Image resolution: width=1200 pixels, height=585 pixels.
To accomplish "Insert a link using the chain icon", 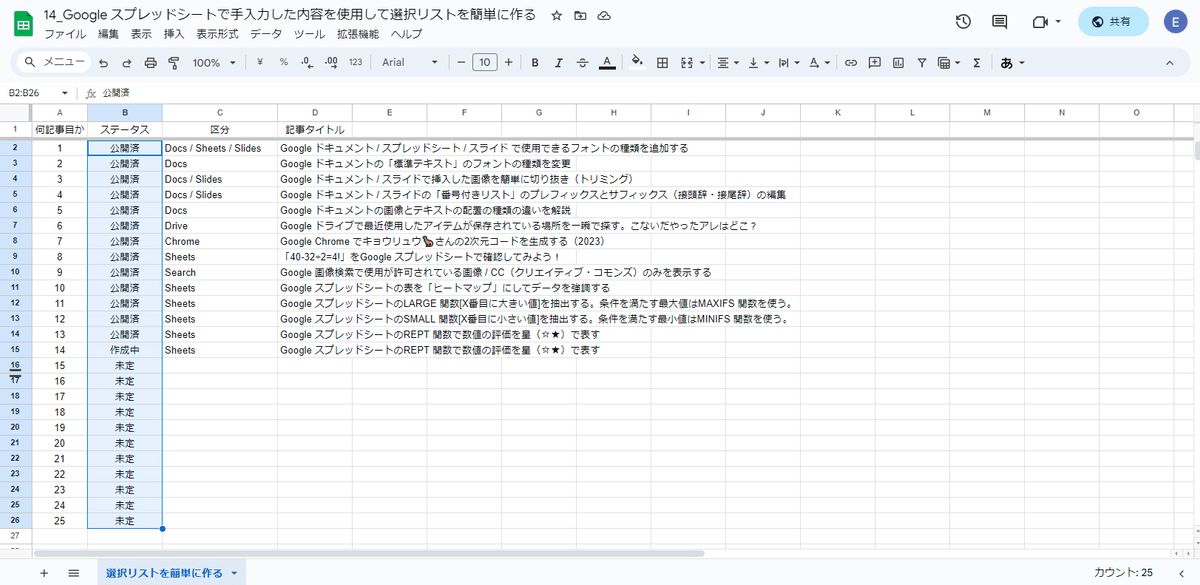I will (851, 62).
